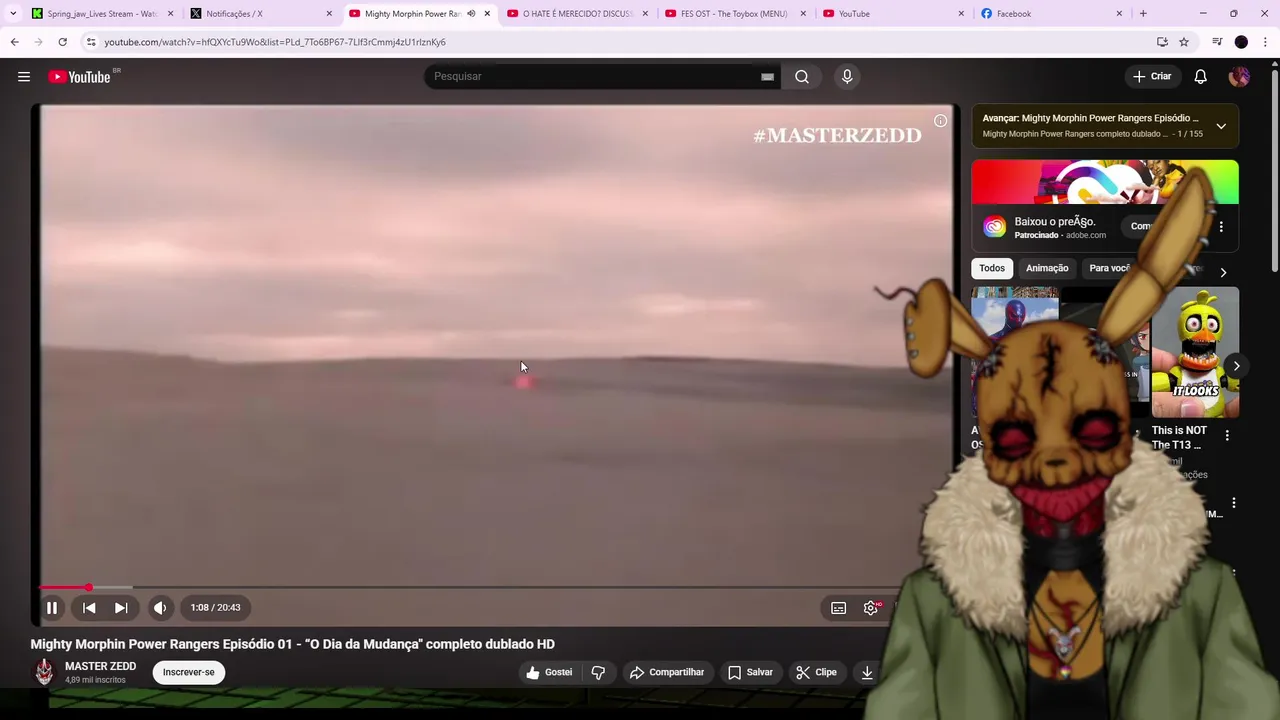This screenshot has width=1280, height=720.
Task: Expand the playlist panel chevron
Action: tap(1221, 126)
